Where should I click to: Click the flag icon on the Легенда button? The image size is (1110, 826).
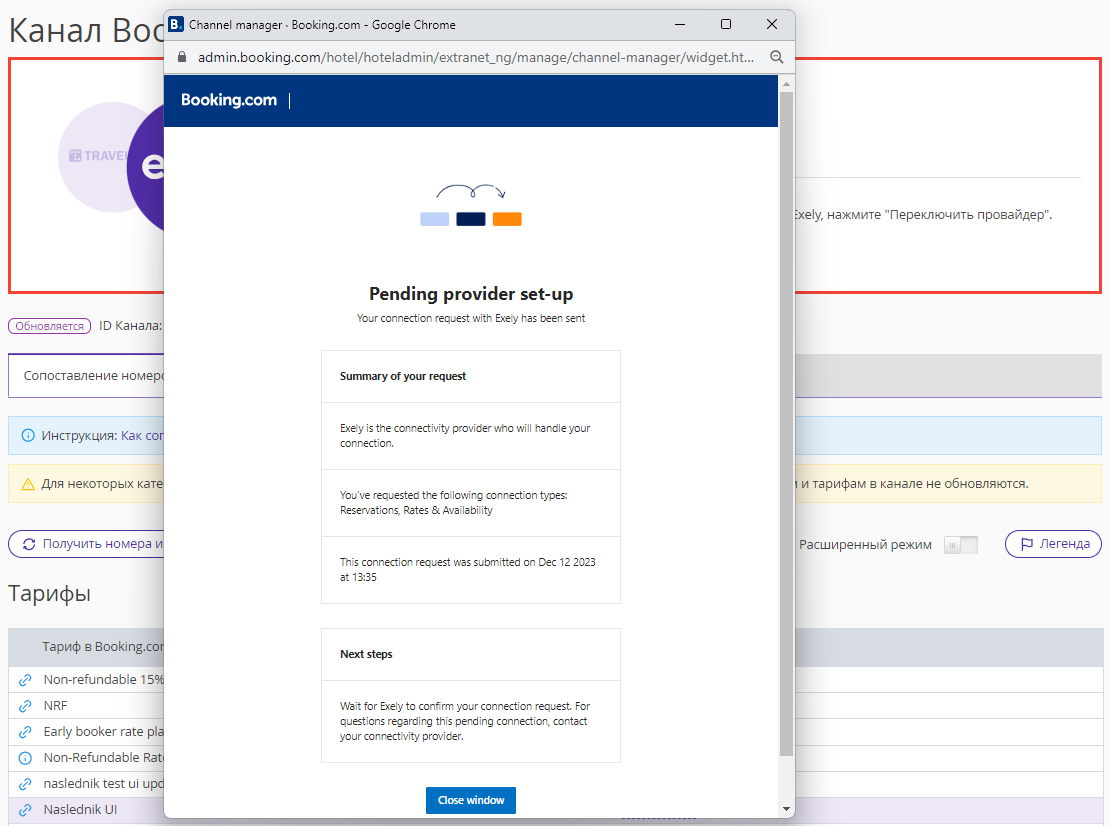click(x=1026, y=544)
